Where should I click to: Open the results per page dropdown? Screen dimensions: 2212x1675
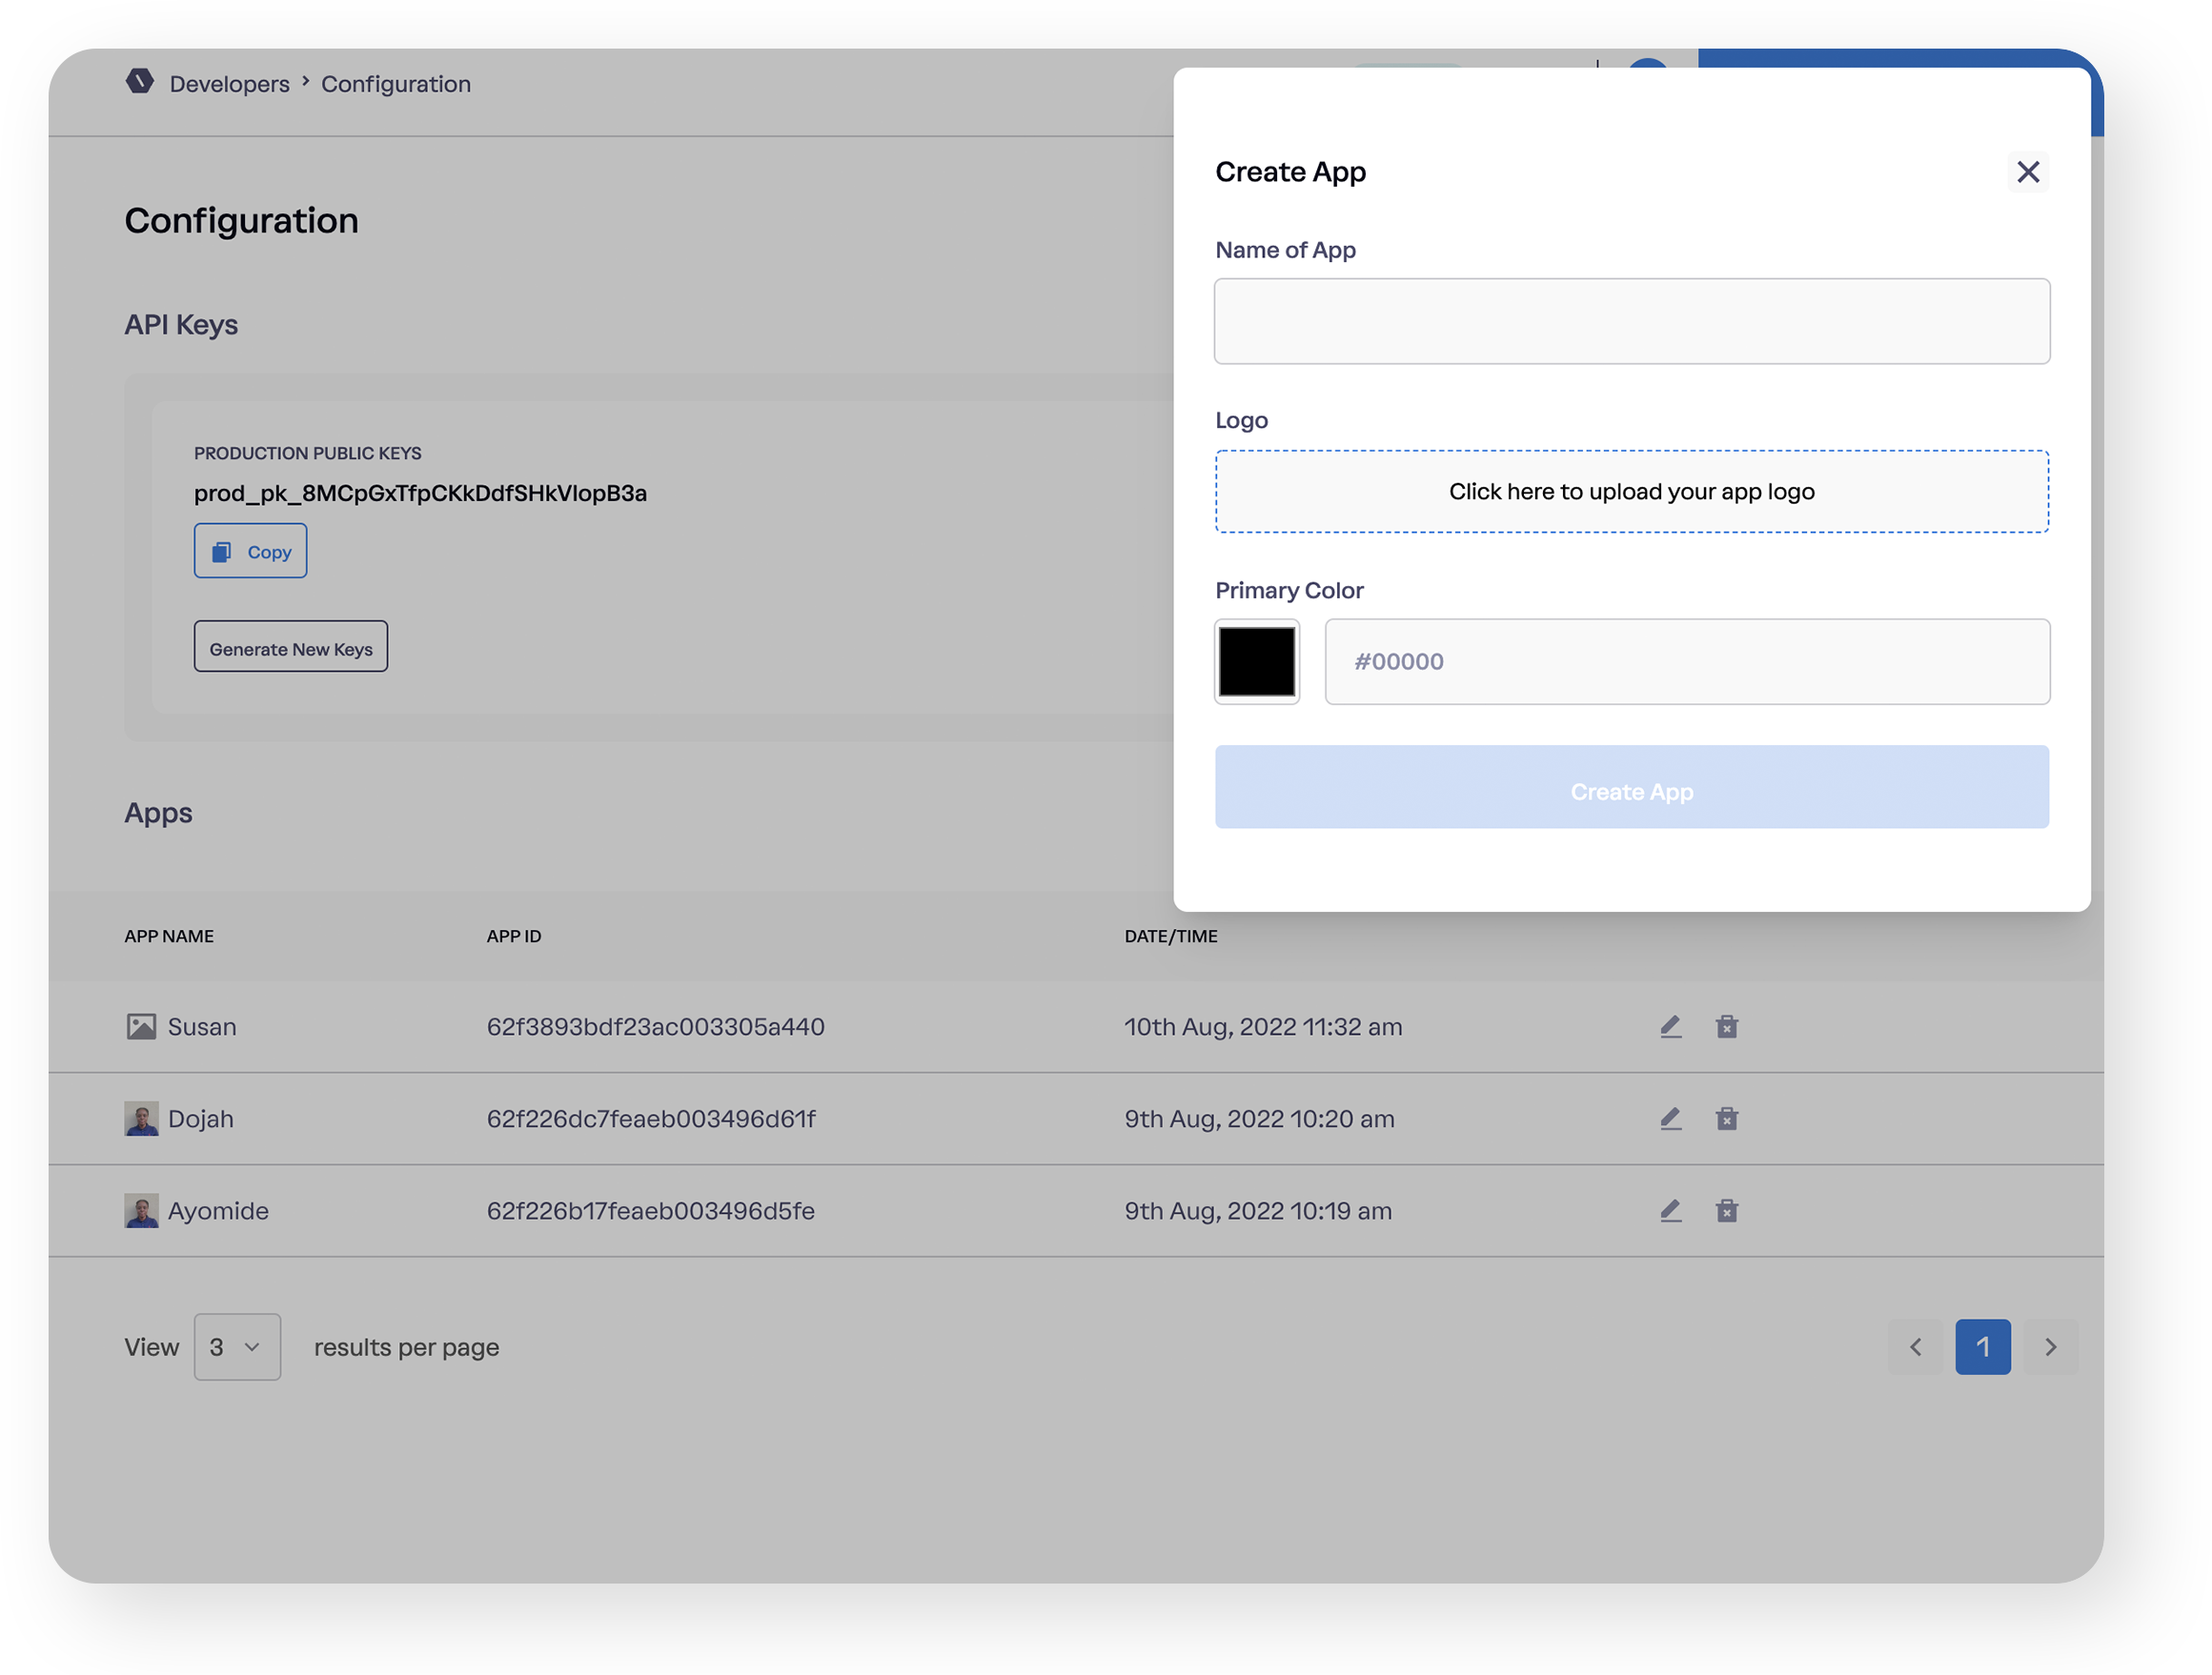tap(237, 1347)
